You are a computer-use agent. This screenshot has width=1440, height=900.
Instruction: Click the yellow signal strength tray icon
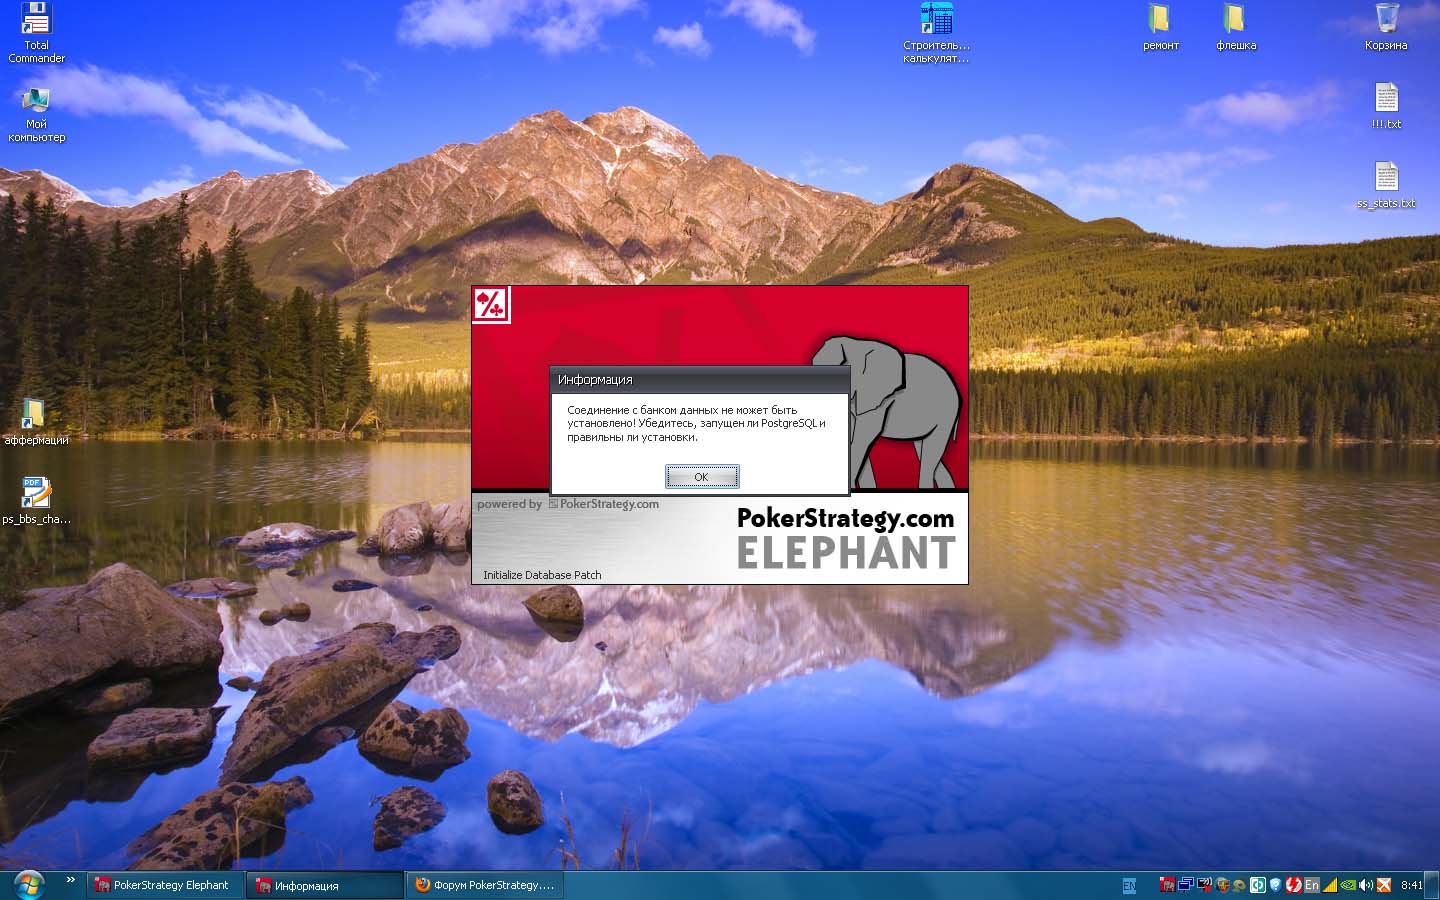[x=1330, y=885]
